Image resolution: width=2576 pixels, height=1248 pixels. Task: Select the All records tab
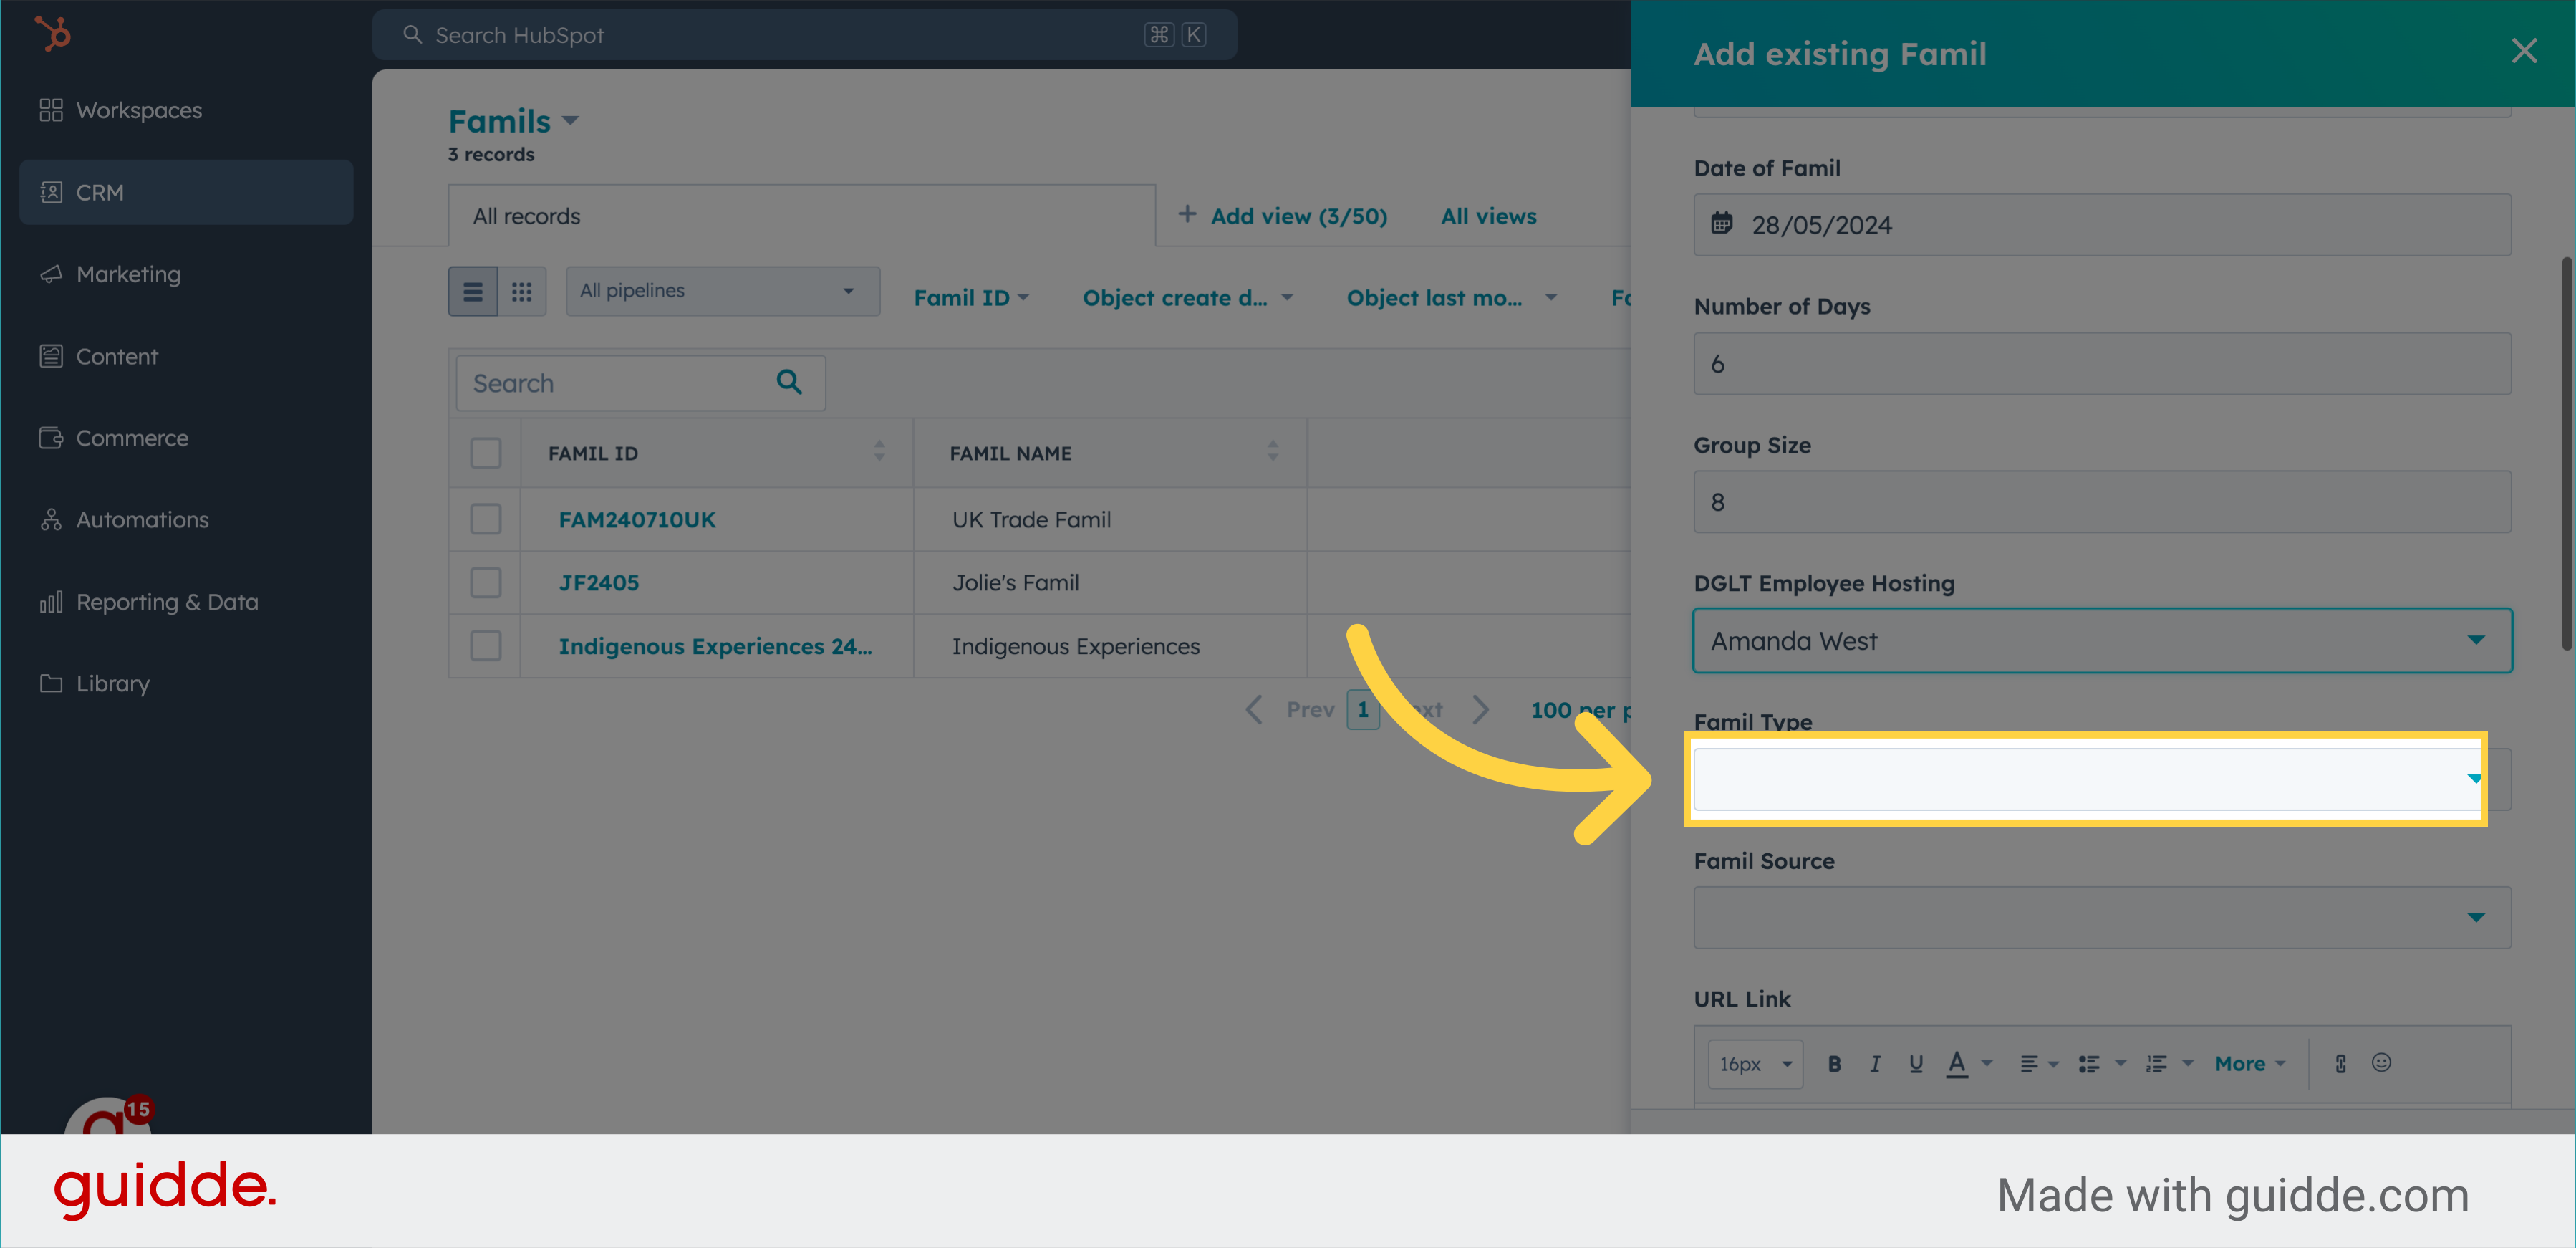coord(526,216)
